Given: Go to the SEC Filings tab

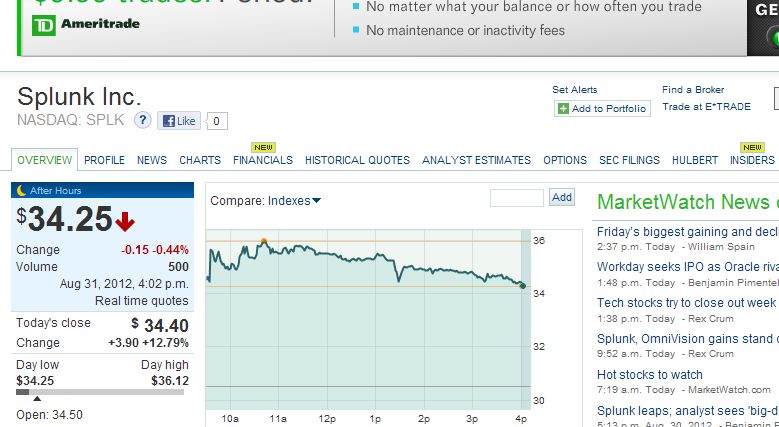Looking at the screenshot, I should pos(629,160).
